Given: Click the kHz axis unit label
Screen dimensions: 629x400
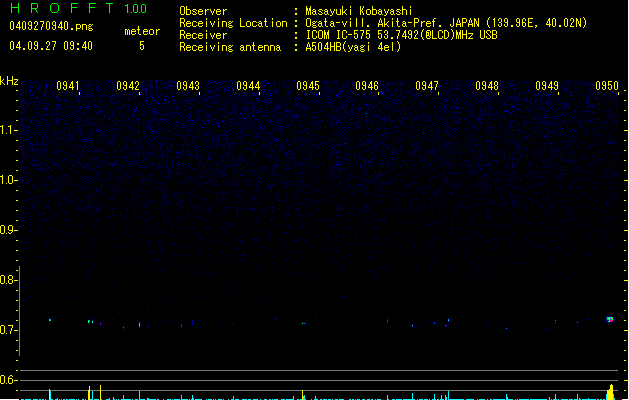Looking at the screenshot, I should (9, 81).
